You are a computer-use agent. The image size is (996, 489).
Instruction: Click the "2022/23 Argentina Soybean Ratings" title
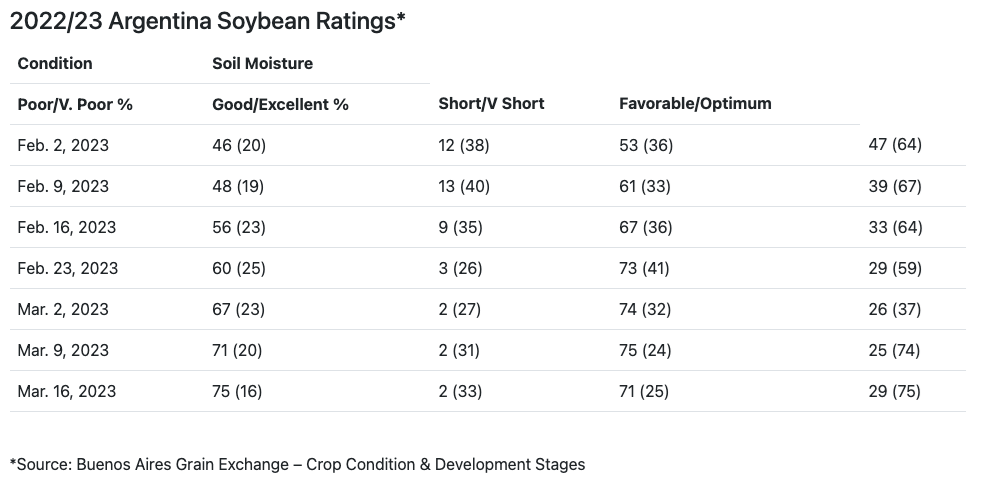click(x=207, y=19)
